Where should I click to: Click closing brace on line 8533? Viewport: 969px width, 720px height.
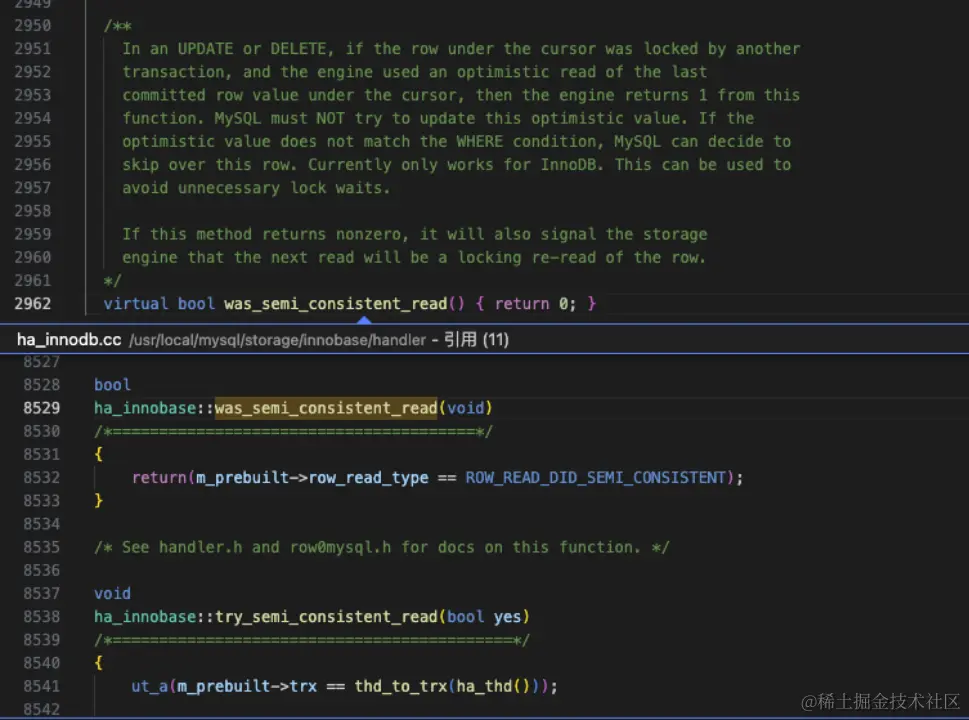(98, 501)
